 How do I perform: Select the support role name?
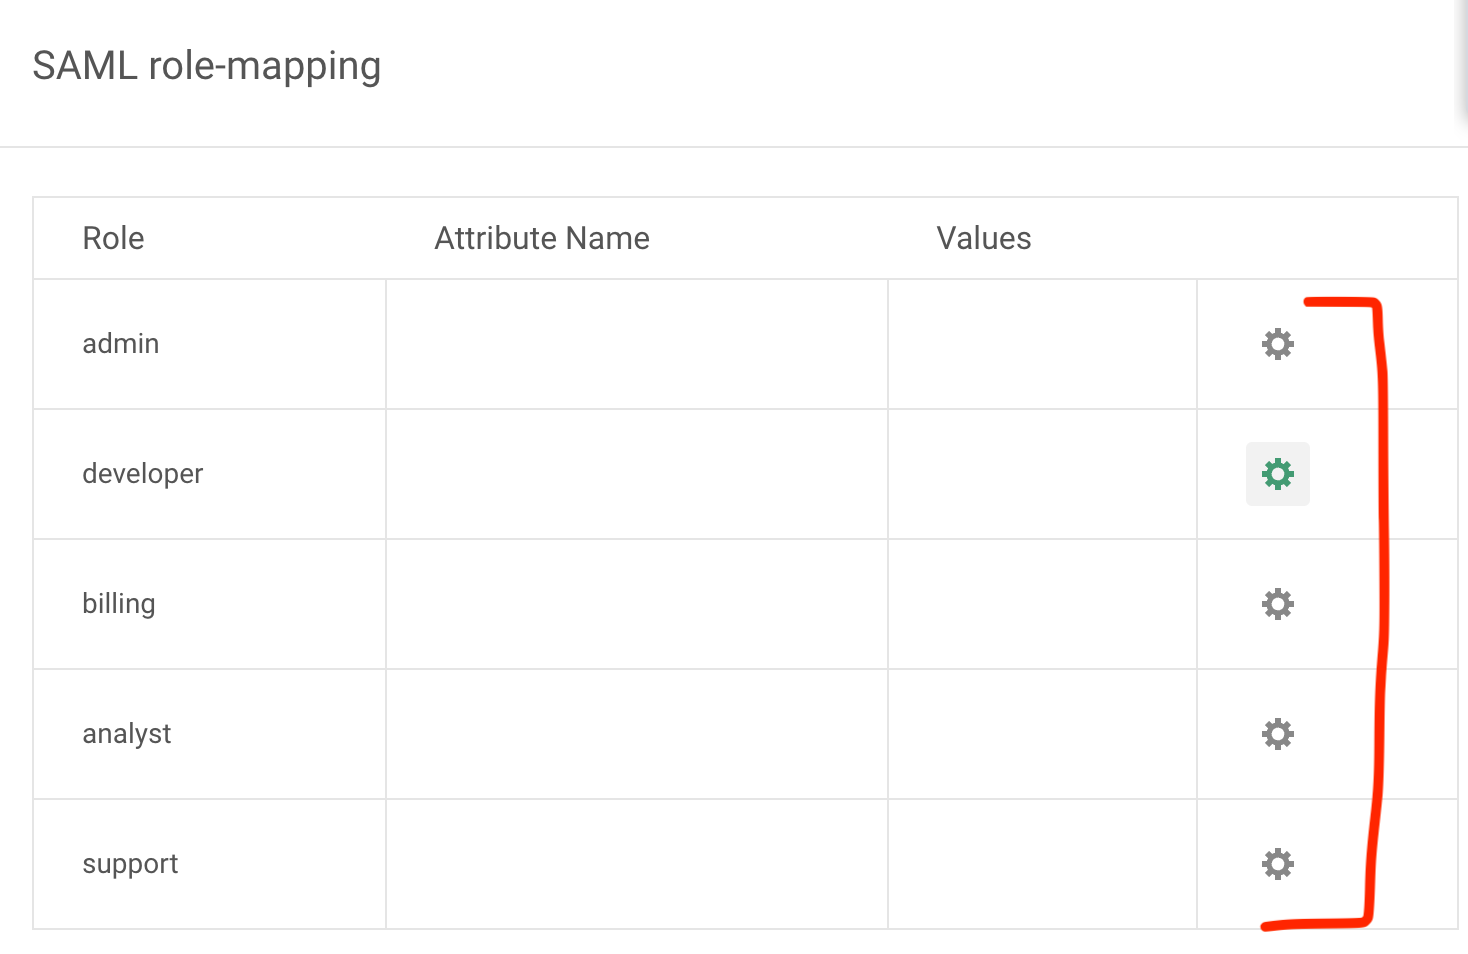130,864
